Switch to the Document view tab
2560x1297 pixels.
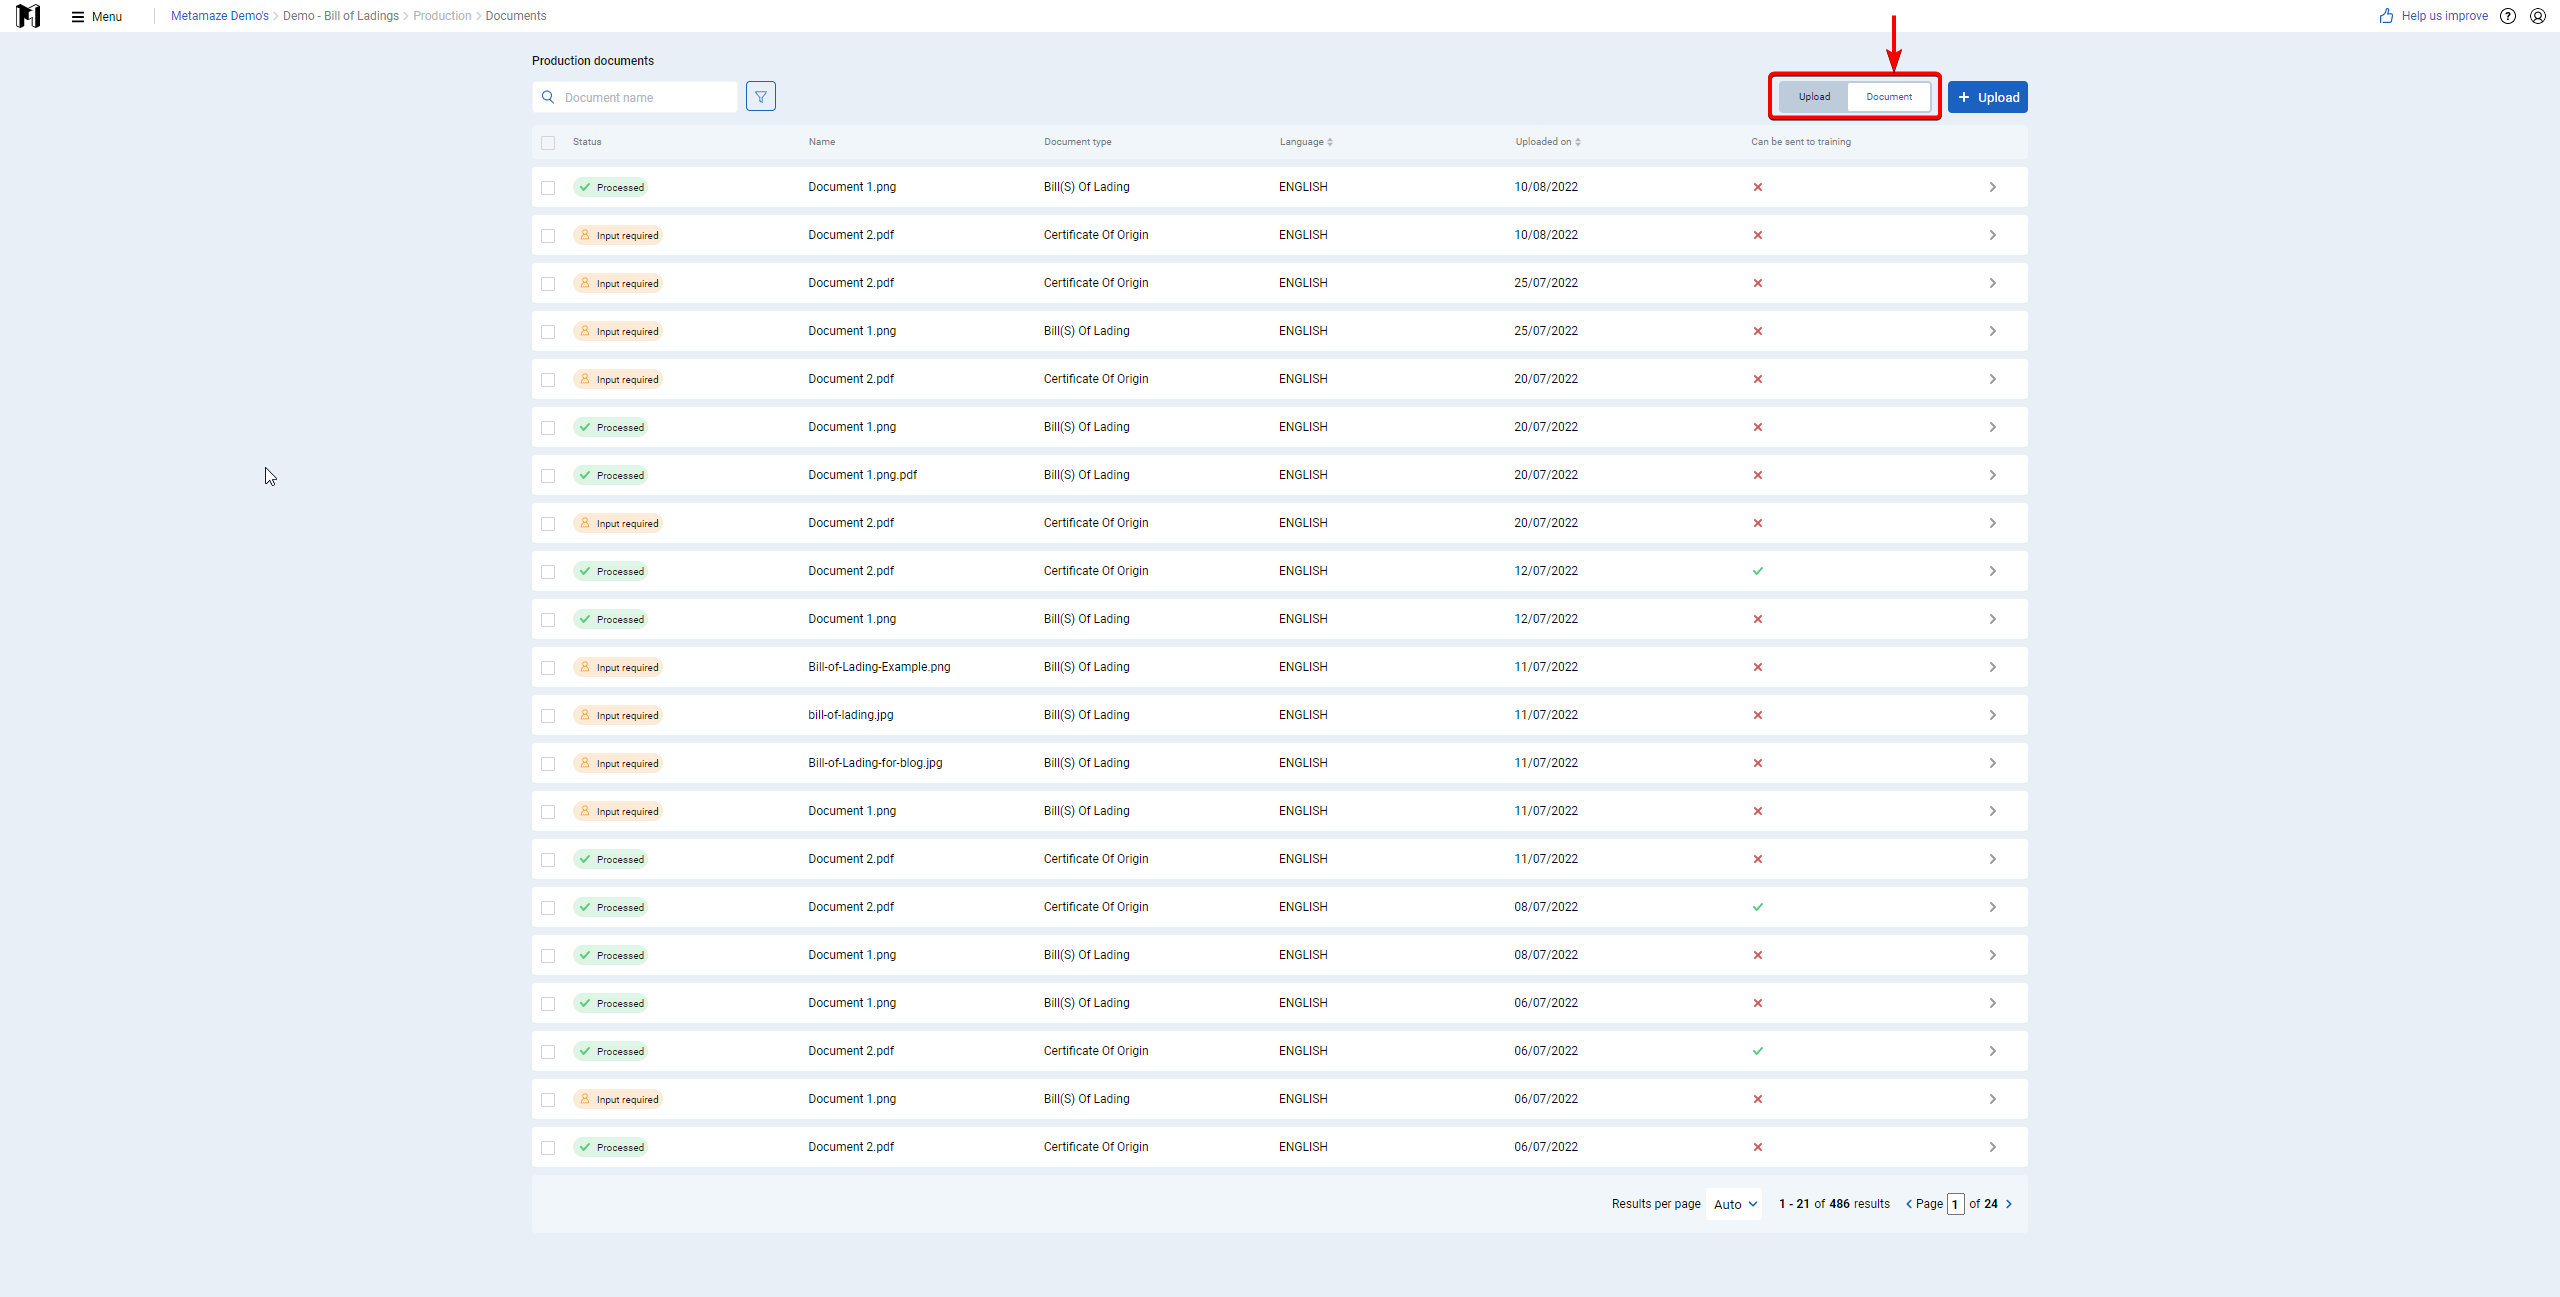1889,97
